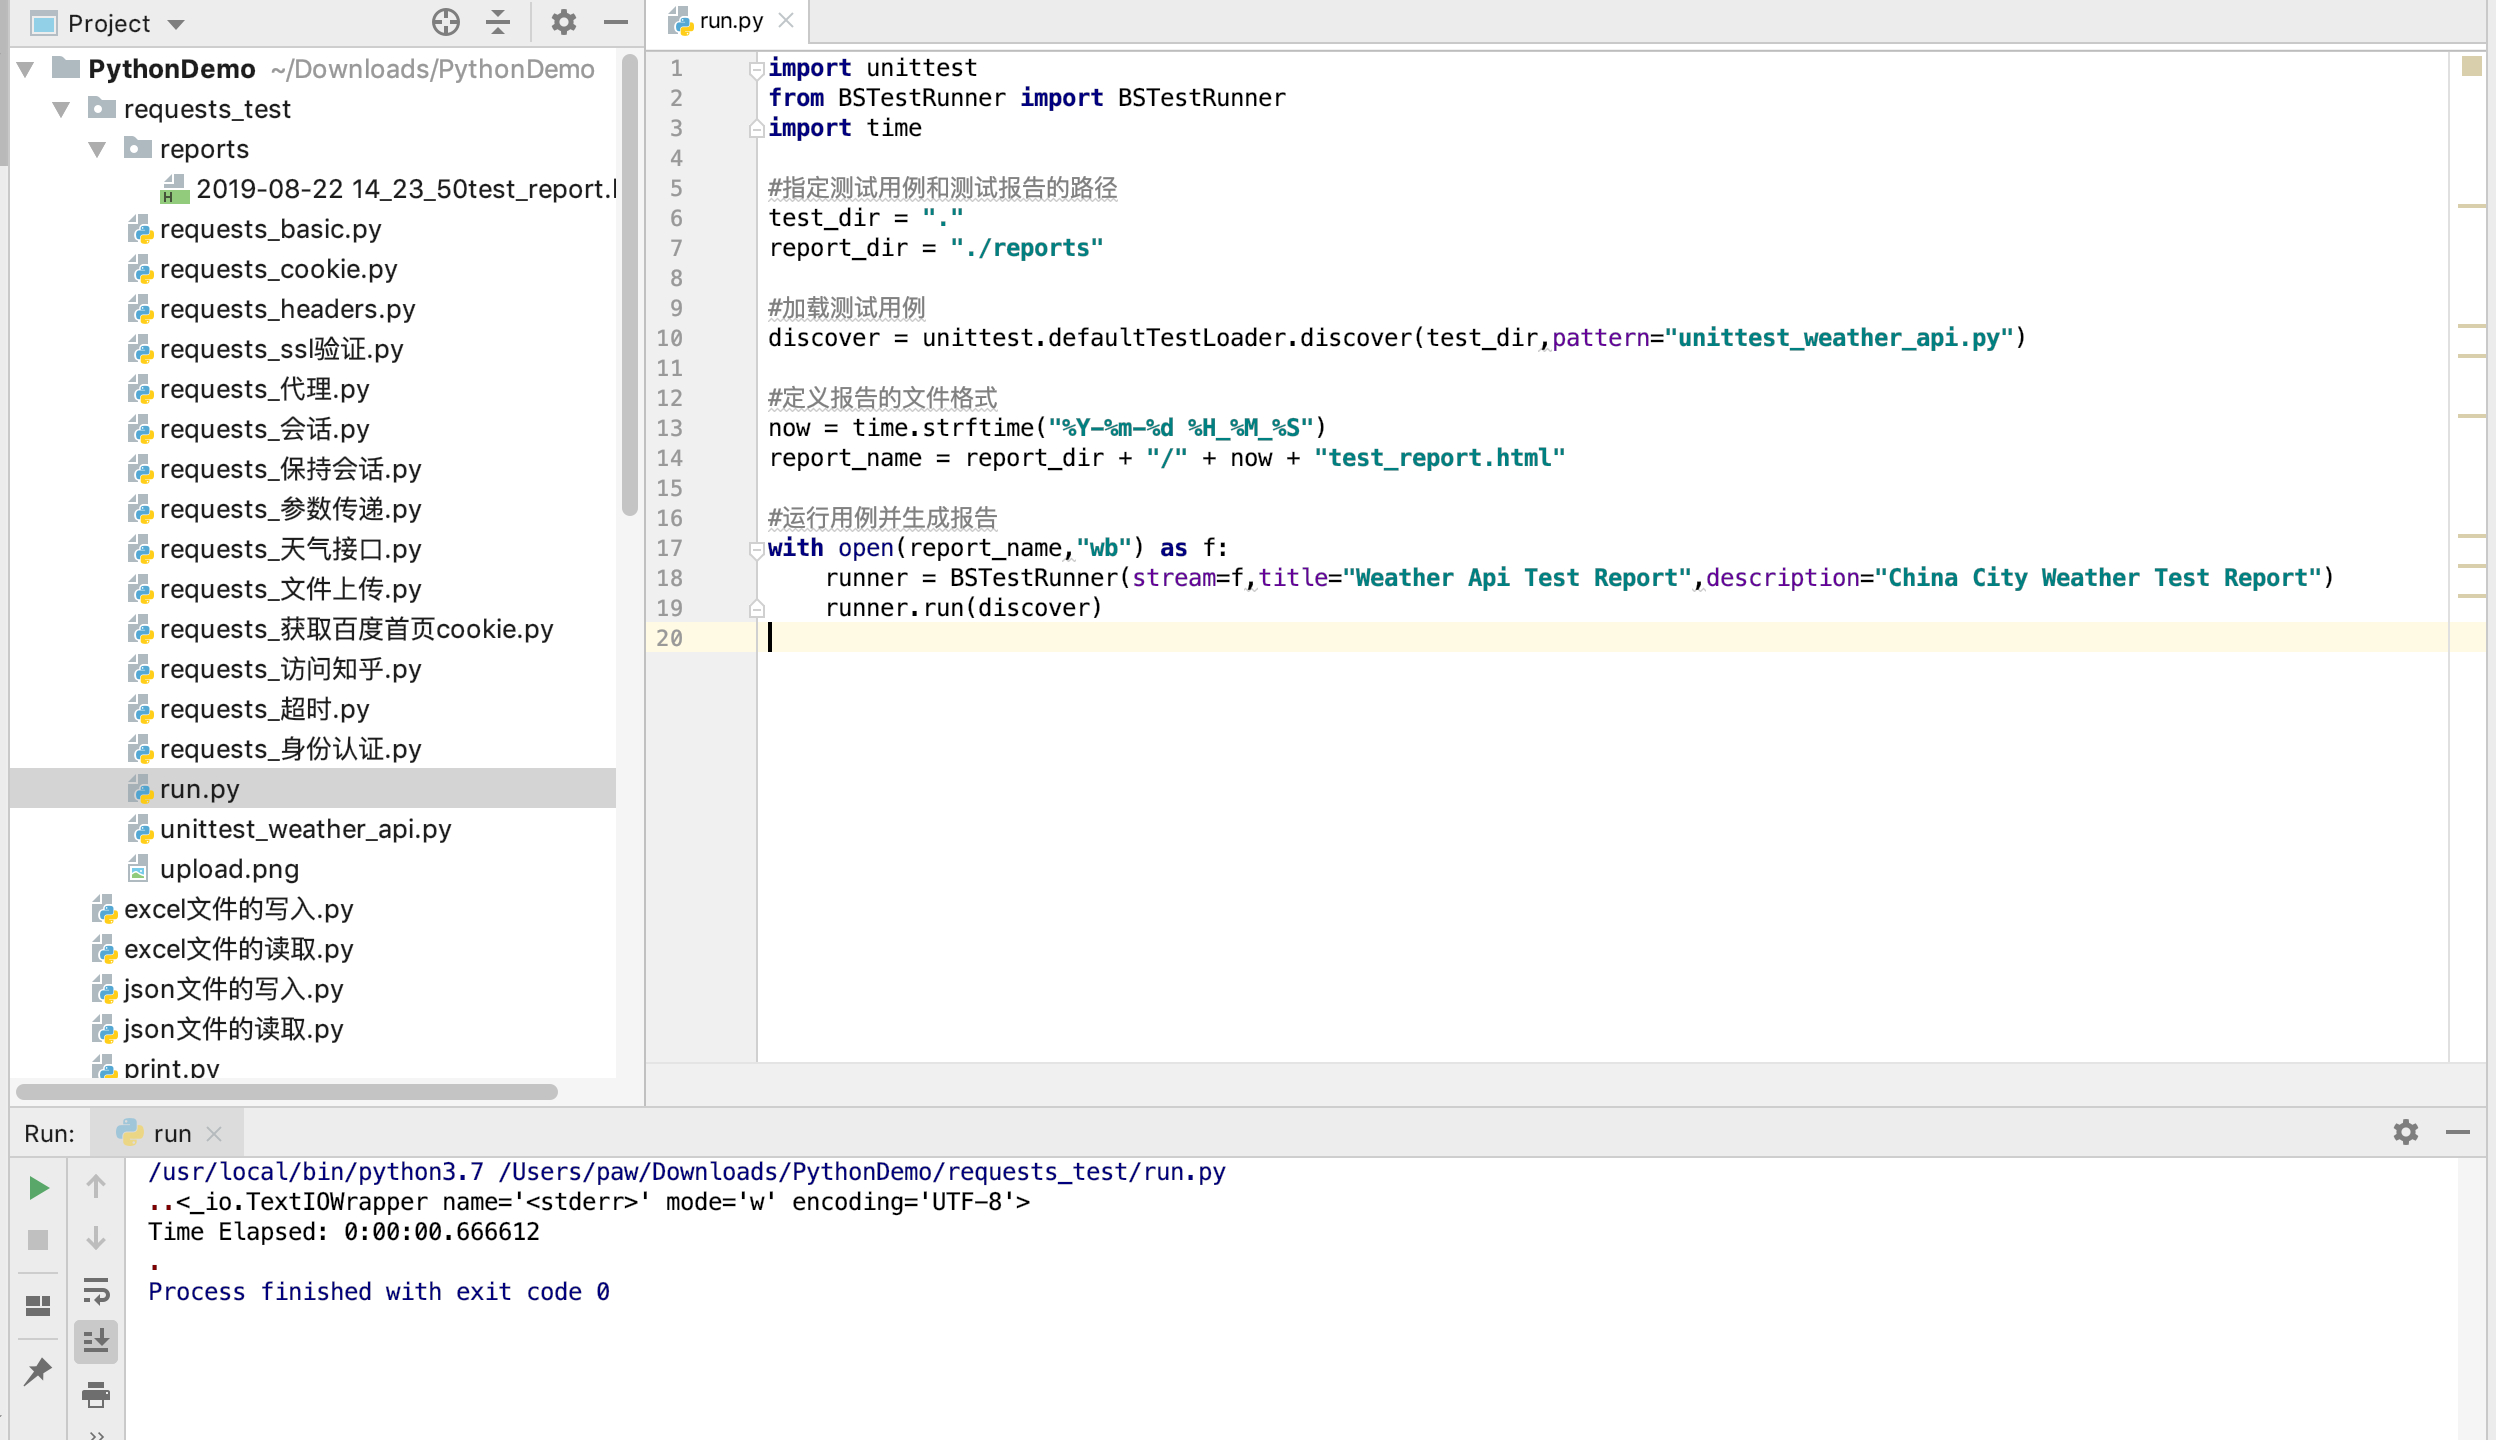
Task: Click the Project panel horizontal scrollbar
Action: point(287,1092)
